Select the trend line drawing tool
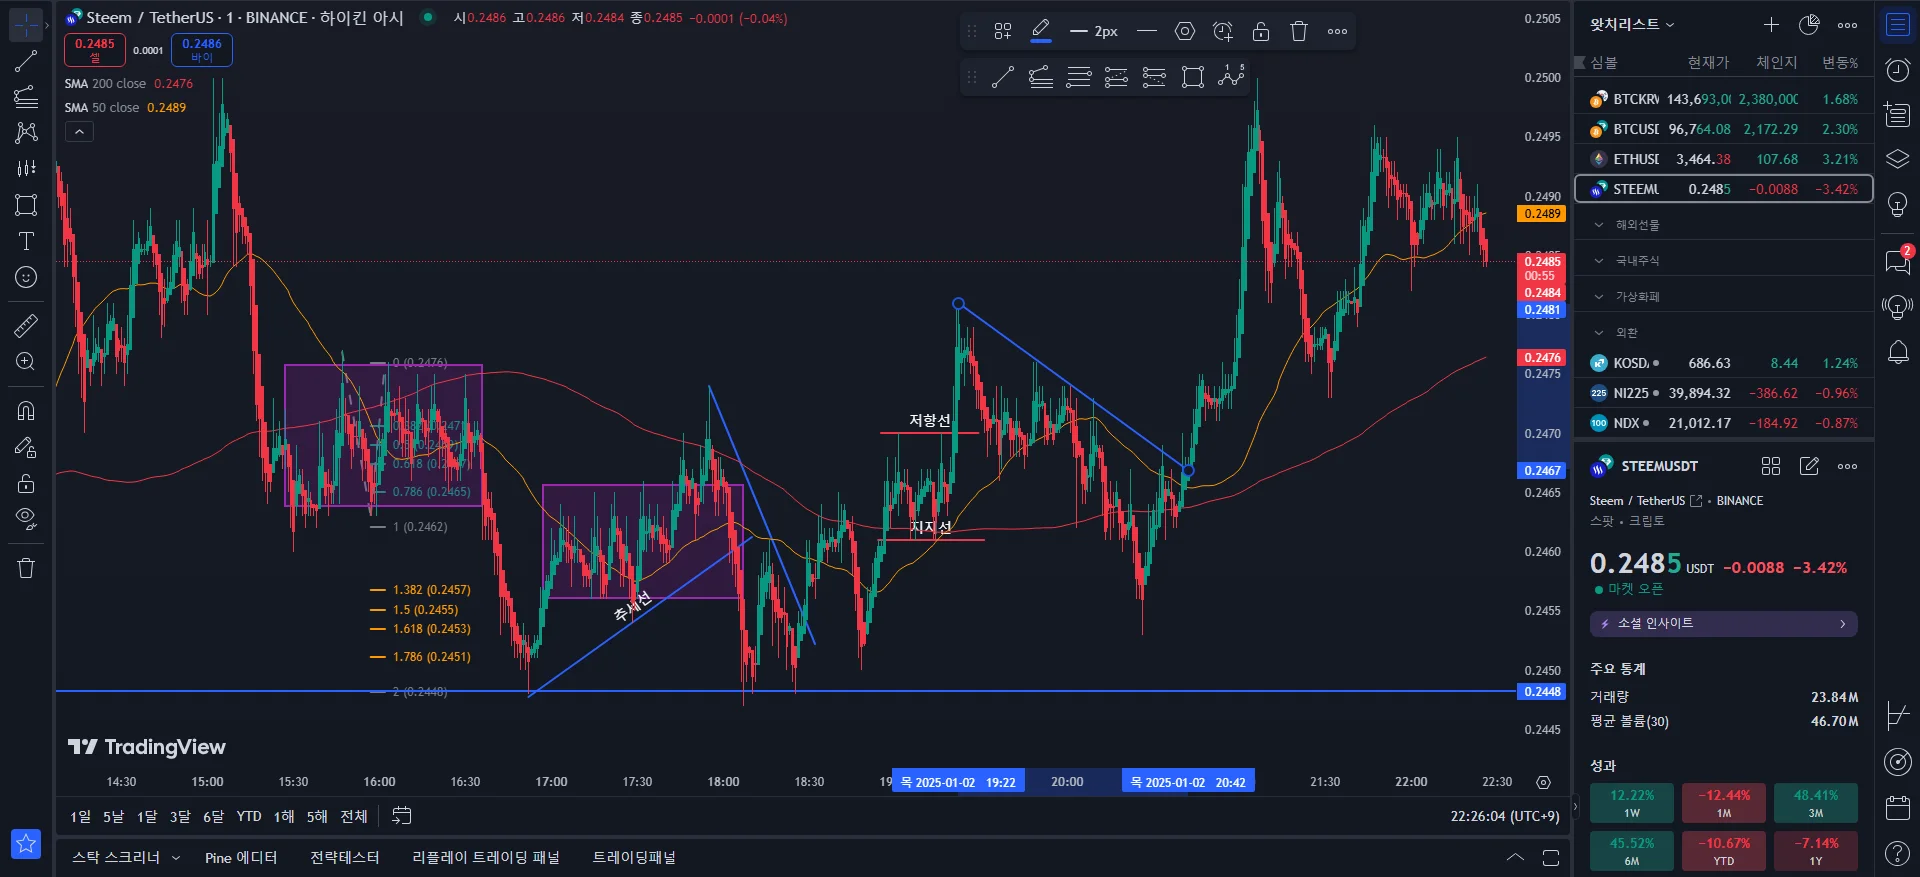The width and height of the screenshot is (1920, 877). (26, 61)
